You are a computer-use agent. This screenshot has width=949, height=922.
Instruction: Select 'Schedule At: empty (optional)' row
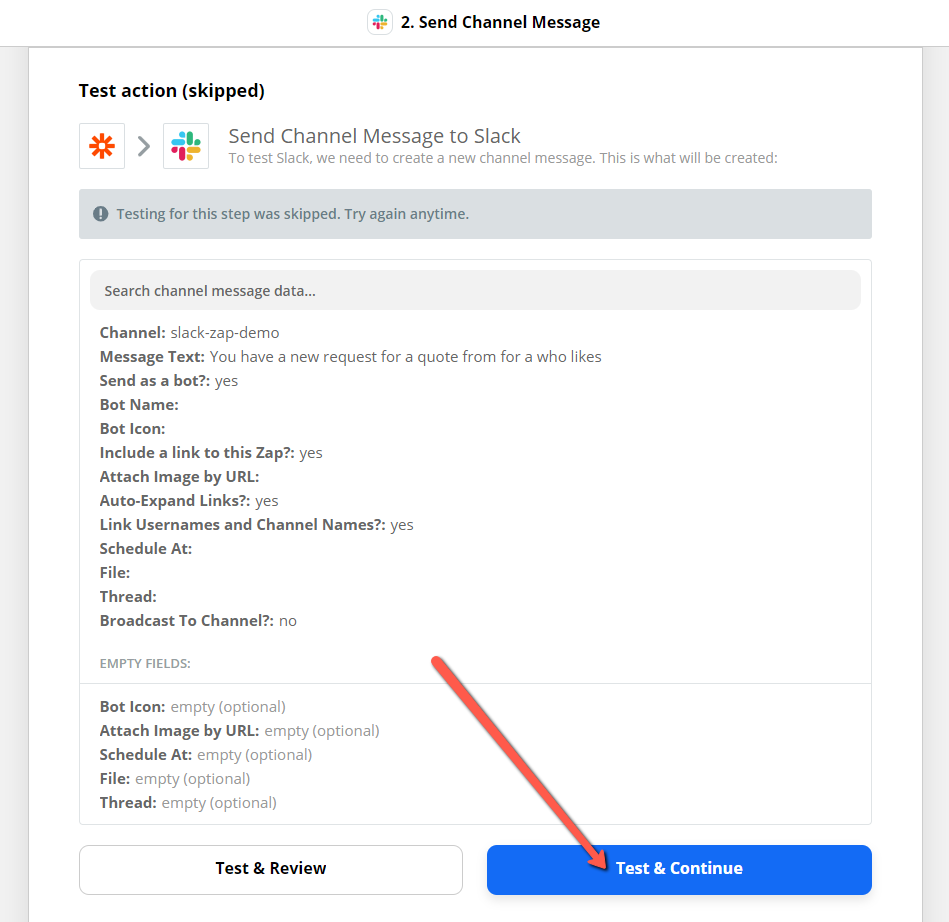click(x=206, y=755)
